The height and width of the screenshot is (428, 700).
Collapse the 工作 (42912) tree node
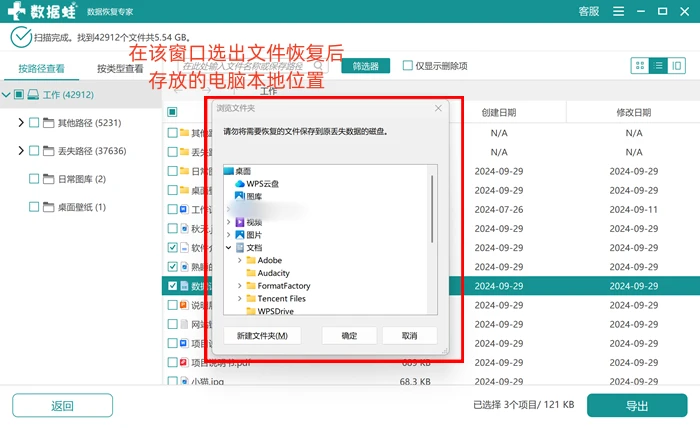[6, 95]
